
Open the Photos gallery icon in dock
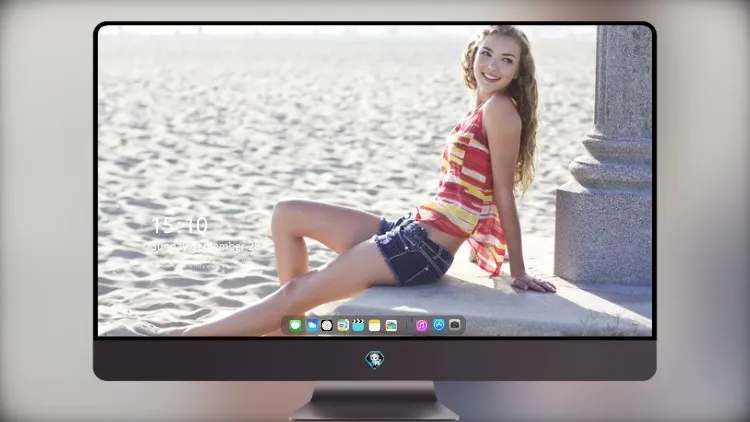click(391, 326)
